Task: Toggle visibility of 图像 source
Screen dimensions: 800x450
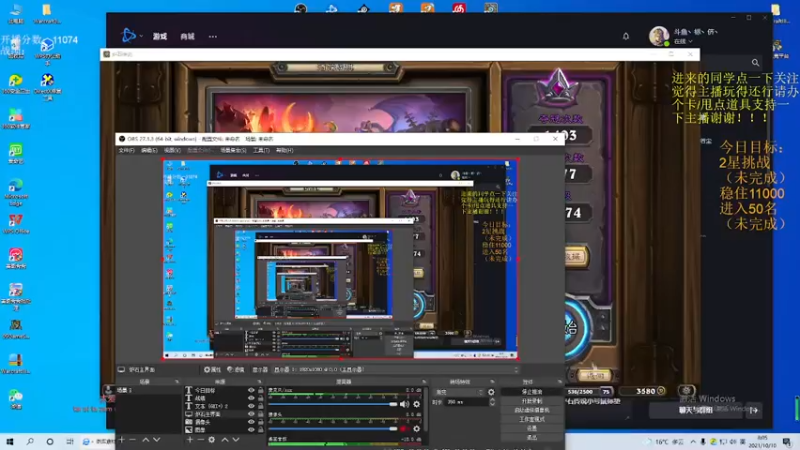Action: [251, 430]
